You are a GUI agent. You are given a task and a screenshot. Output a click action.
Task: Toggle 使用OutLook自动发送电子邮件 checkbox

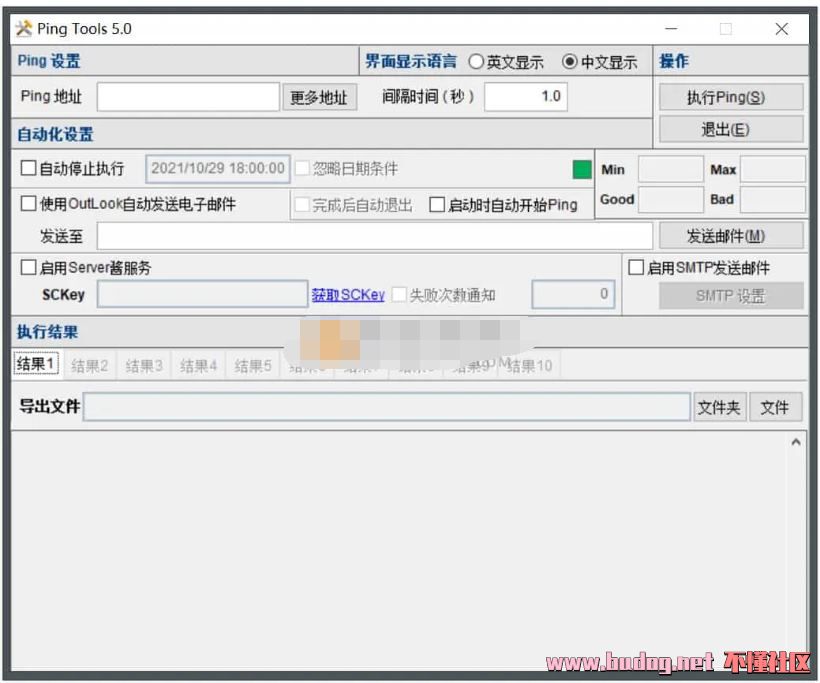29,204
